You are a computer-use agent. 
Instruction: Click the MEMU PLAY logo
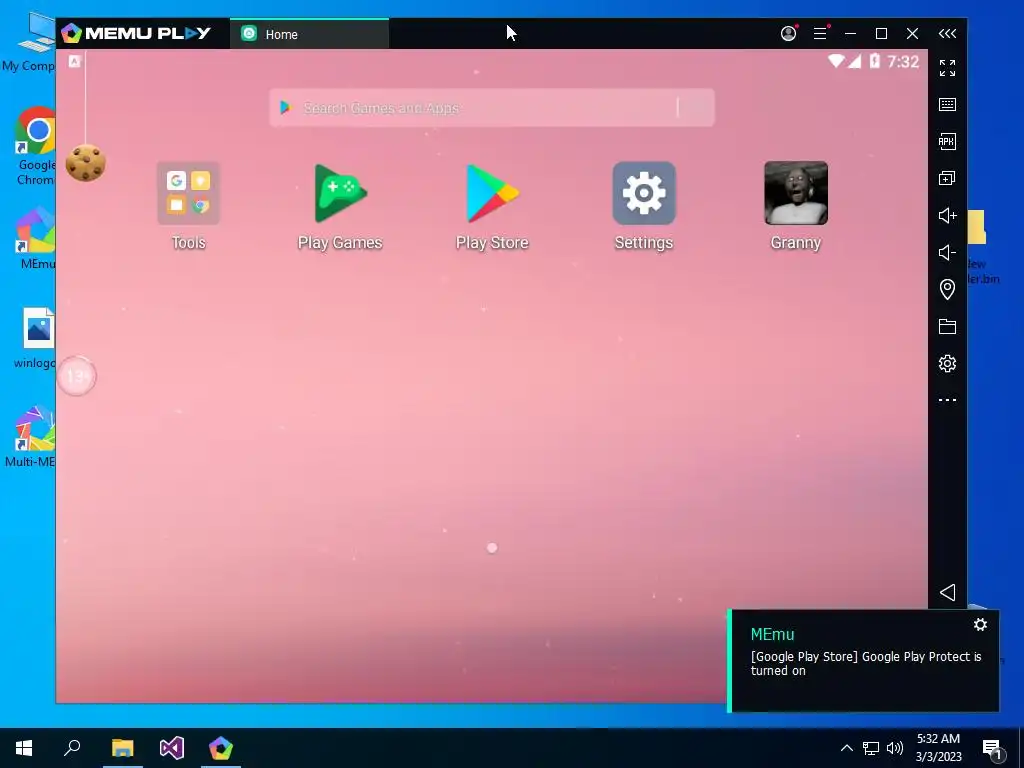(136, 33)
